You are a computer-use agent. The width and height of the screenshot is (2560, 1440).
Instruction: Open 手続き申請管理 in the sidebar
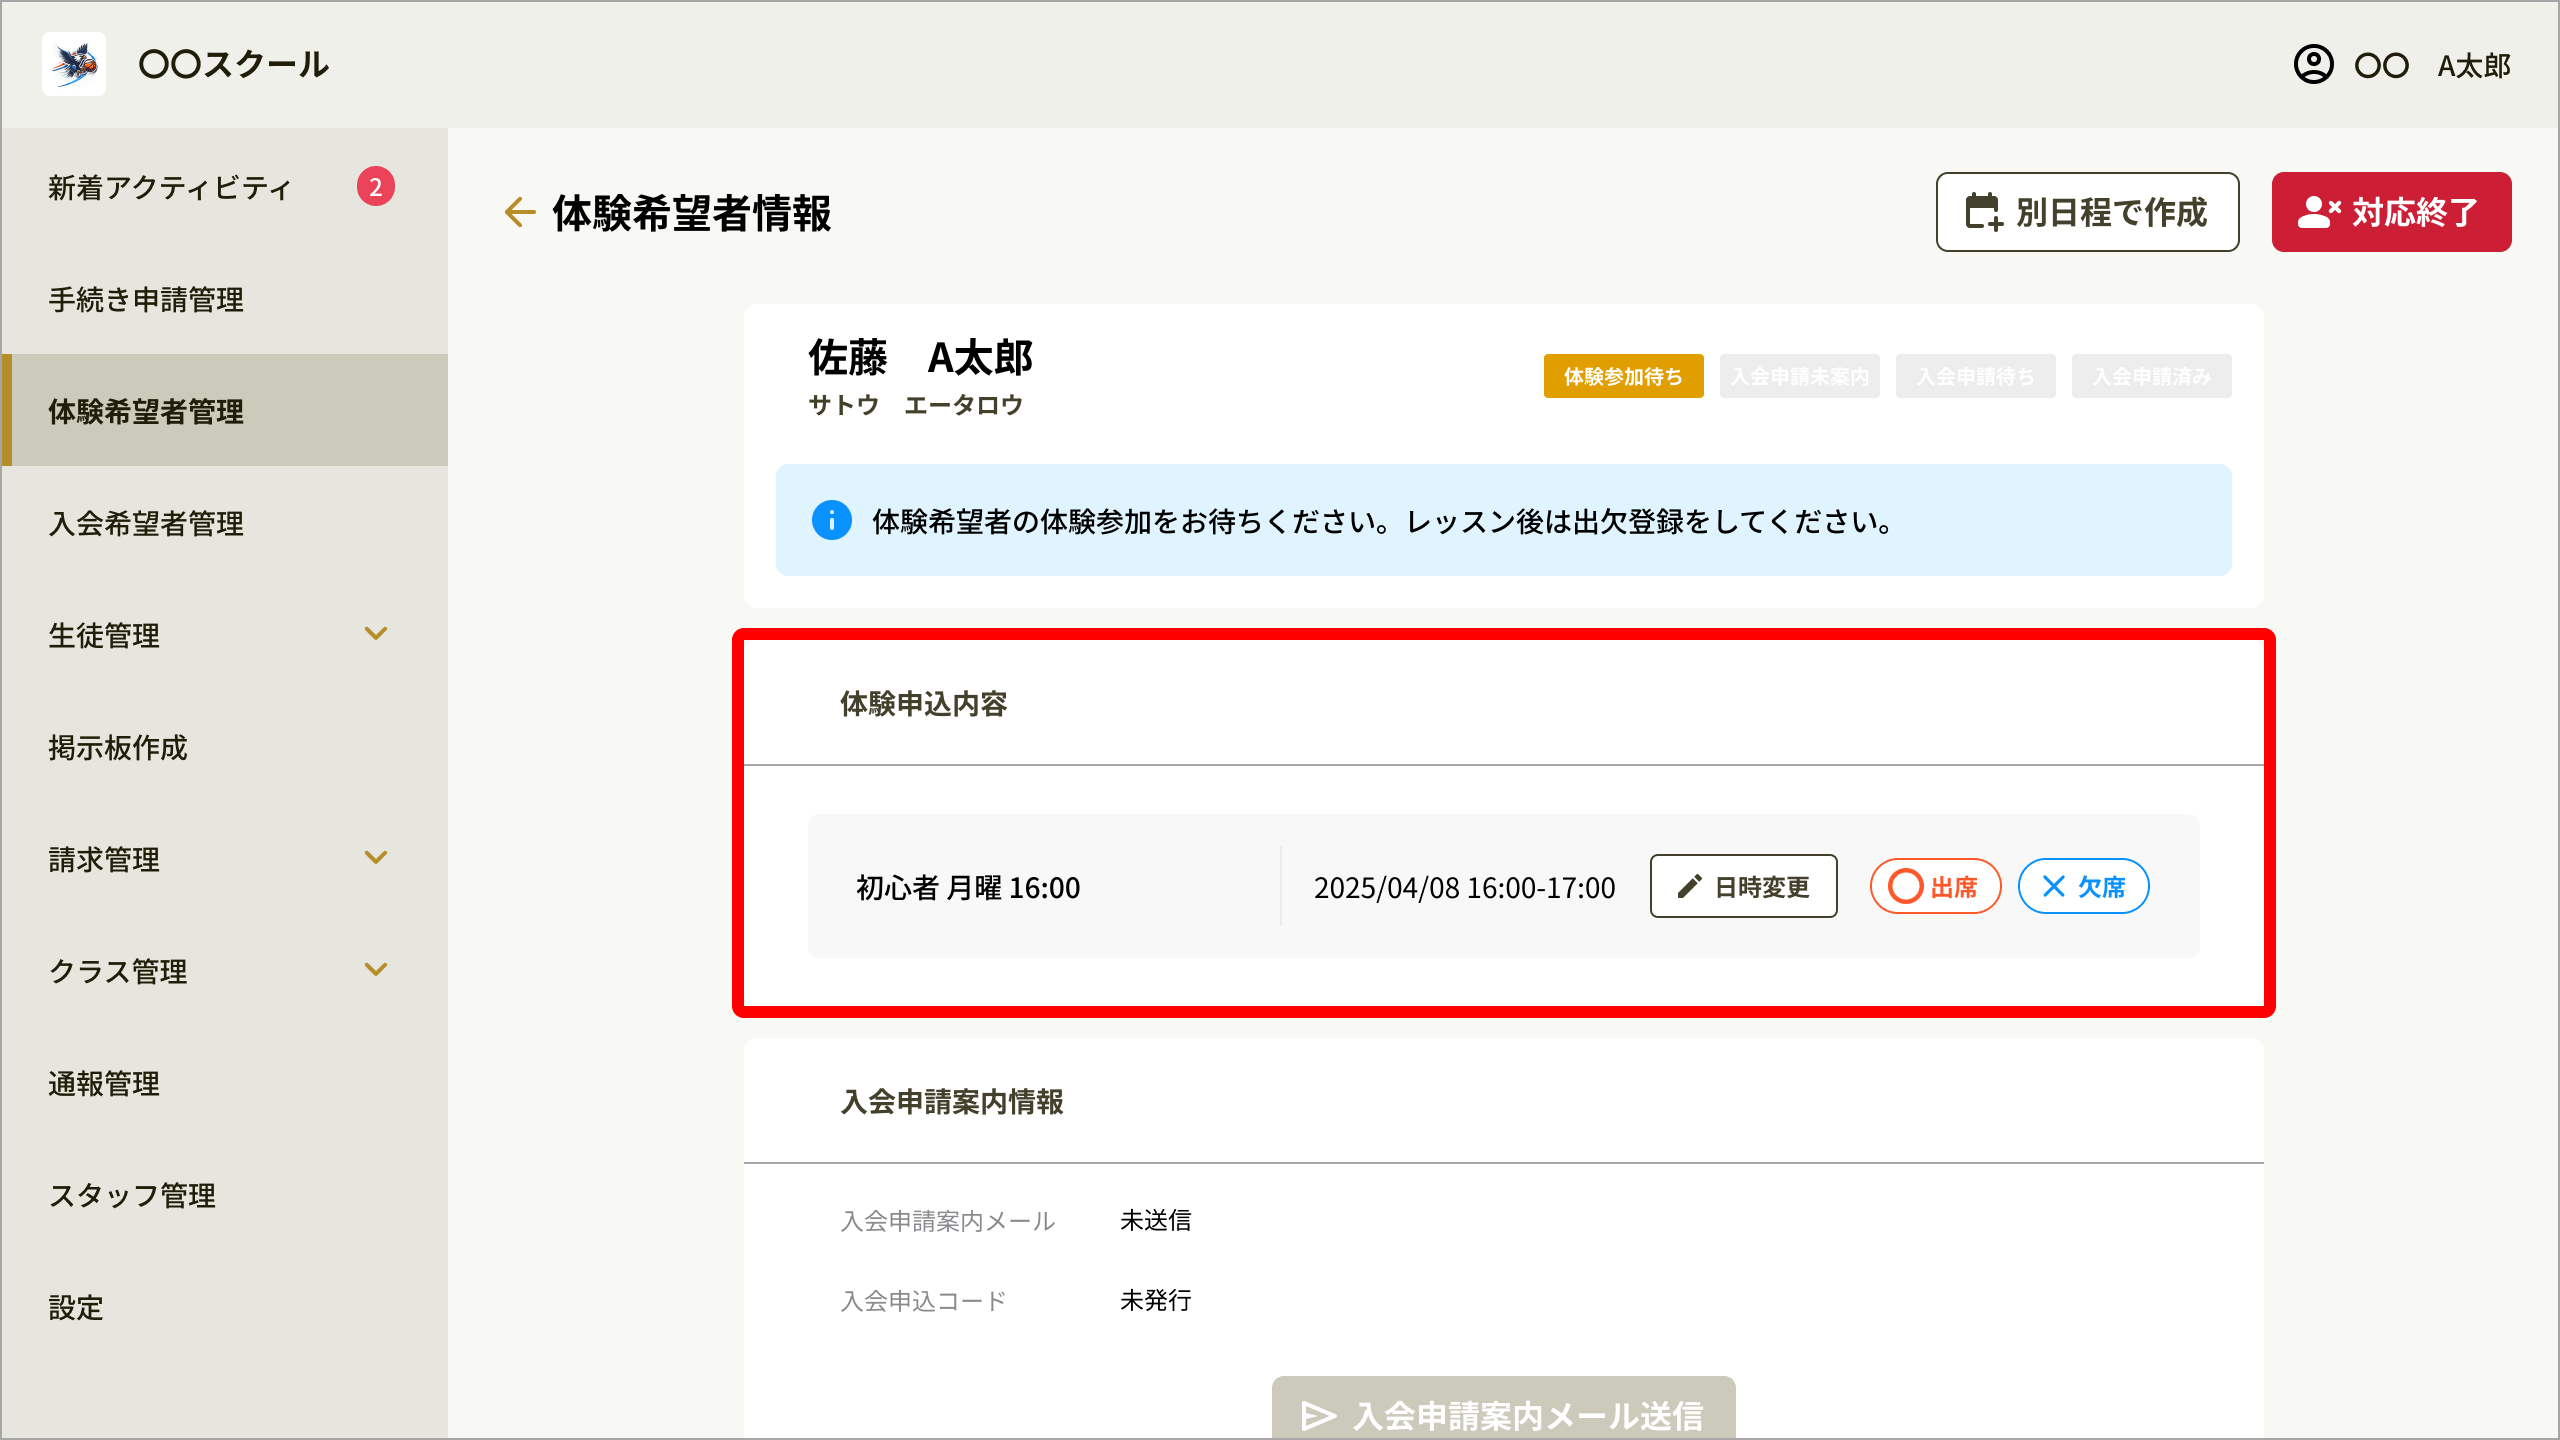(224, 298)
